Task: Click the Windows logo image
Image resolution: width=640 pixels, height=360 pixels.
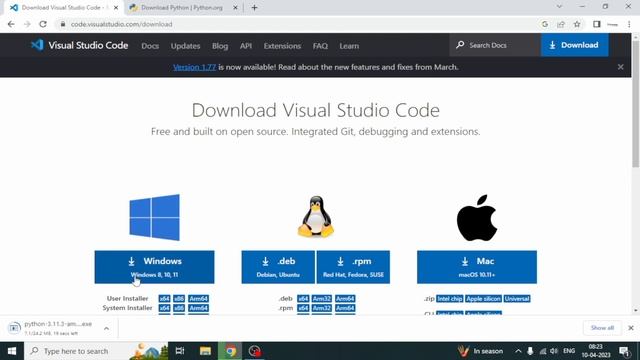Action: coord(154,217)
